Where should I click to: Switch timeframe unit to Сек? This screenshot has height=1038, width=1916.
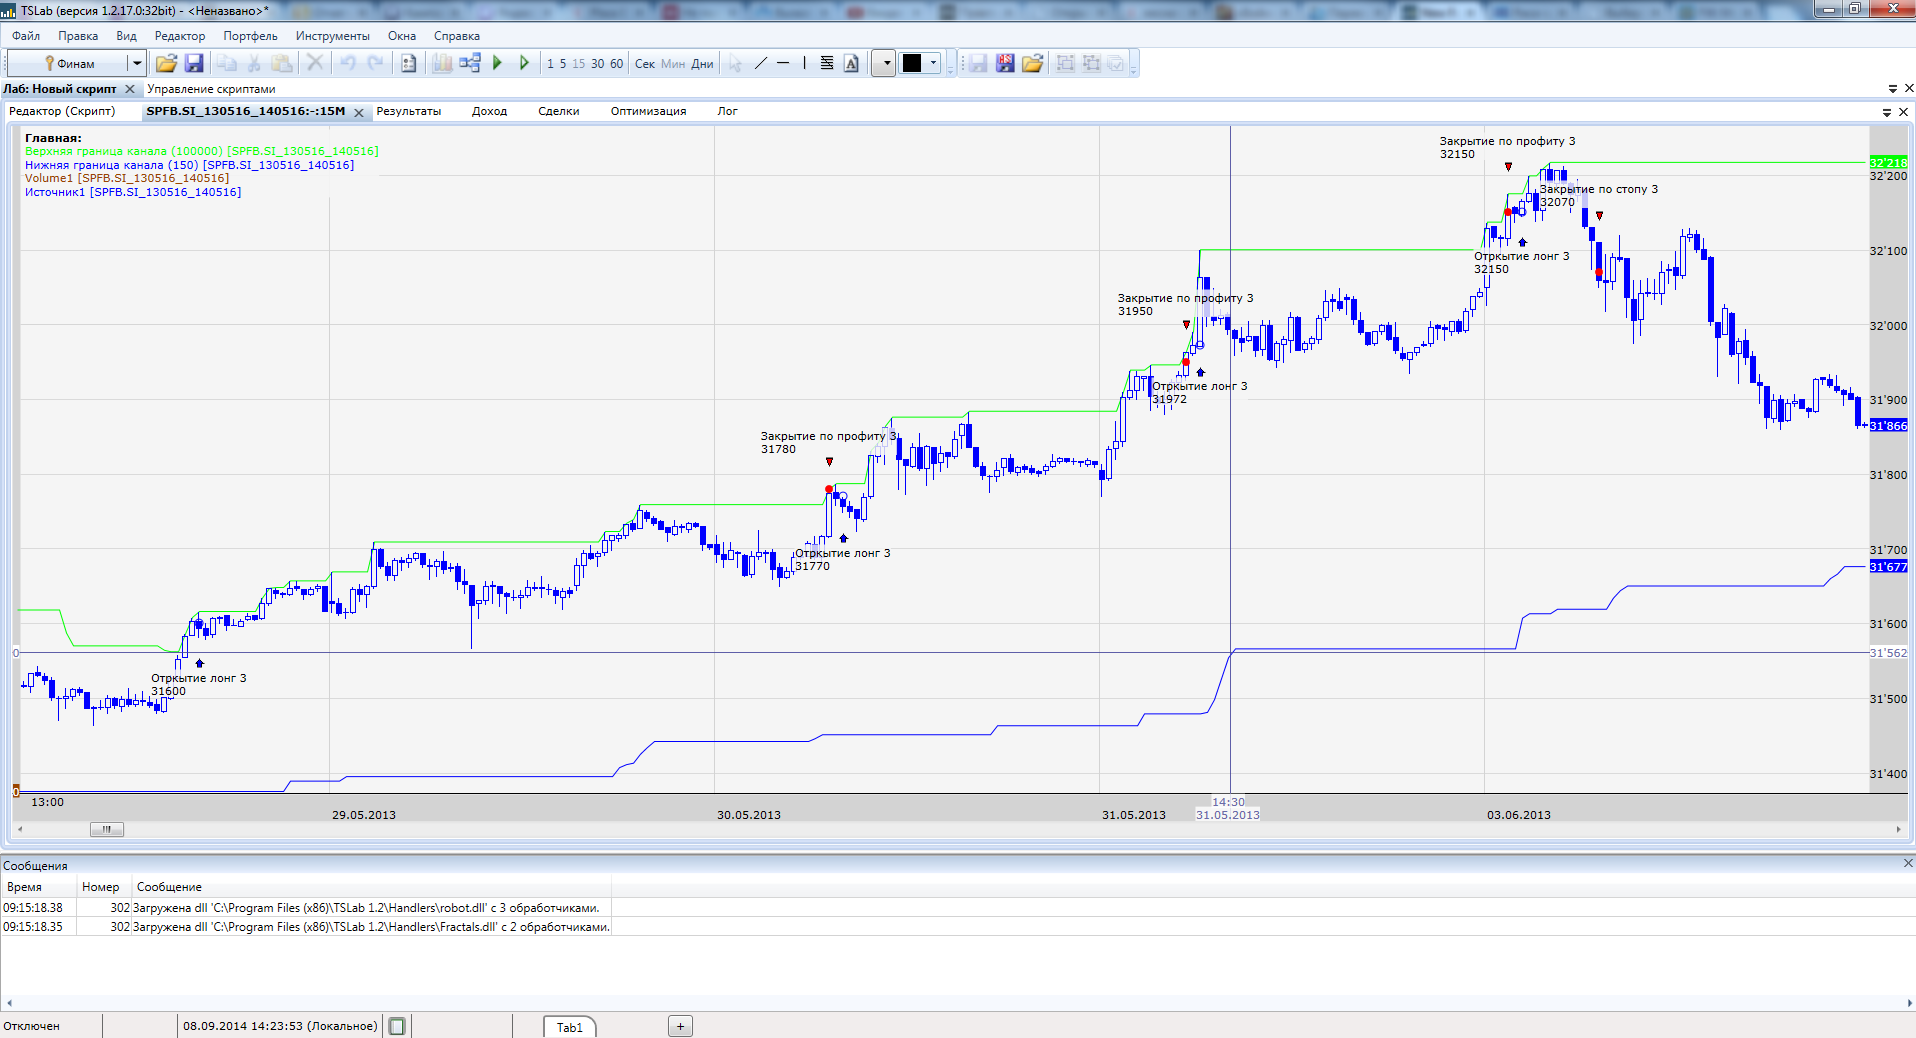[x=645, y=64]
